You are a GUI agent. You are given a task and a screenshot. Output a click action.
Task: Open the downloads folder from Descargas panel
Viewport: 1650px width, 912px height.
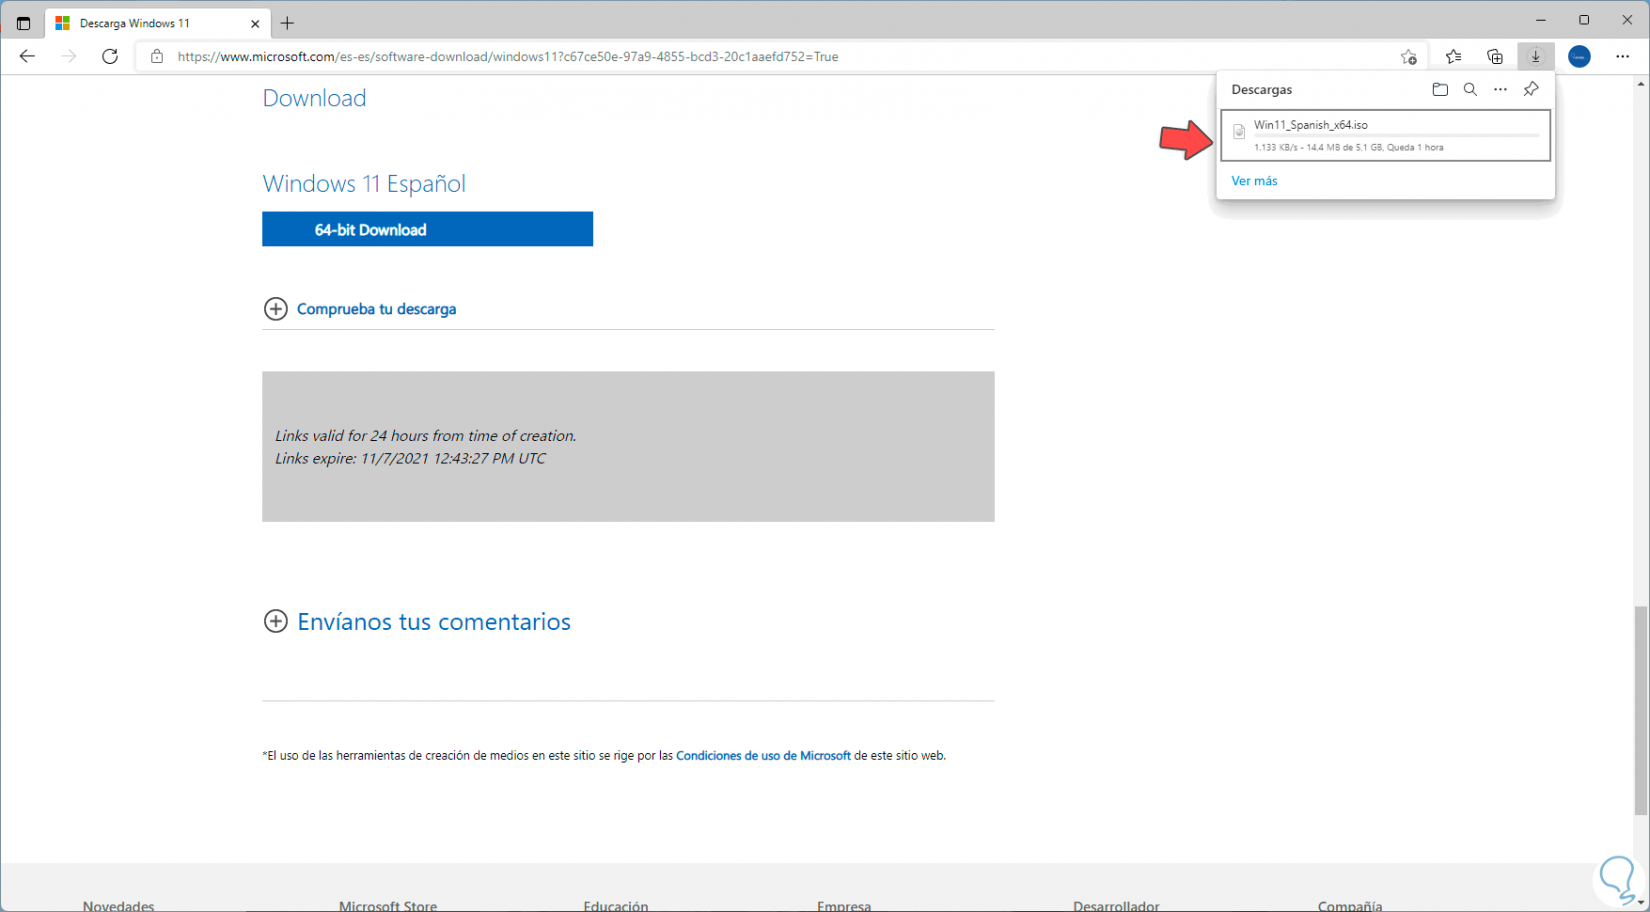click(1440, 89)
